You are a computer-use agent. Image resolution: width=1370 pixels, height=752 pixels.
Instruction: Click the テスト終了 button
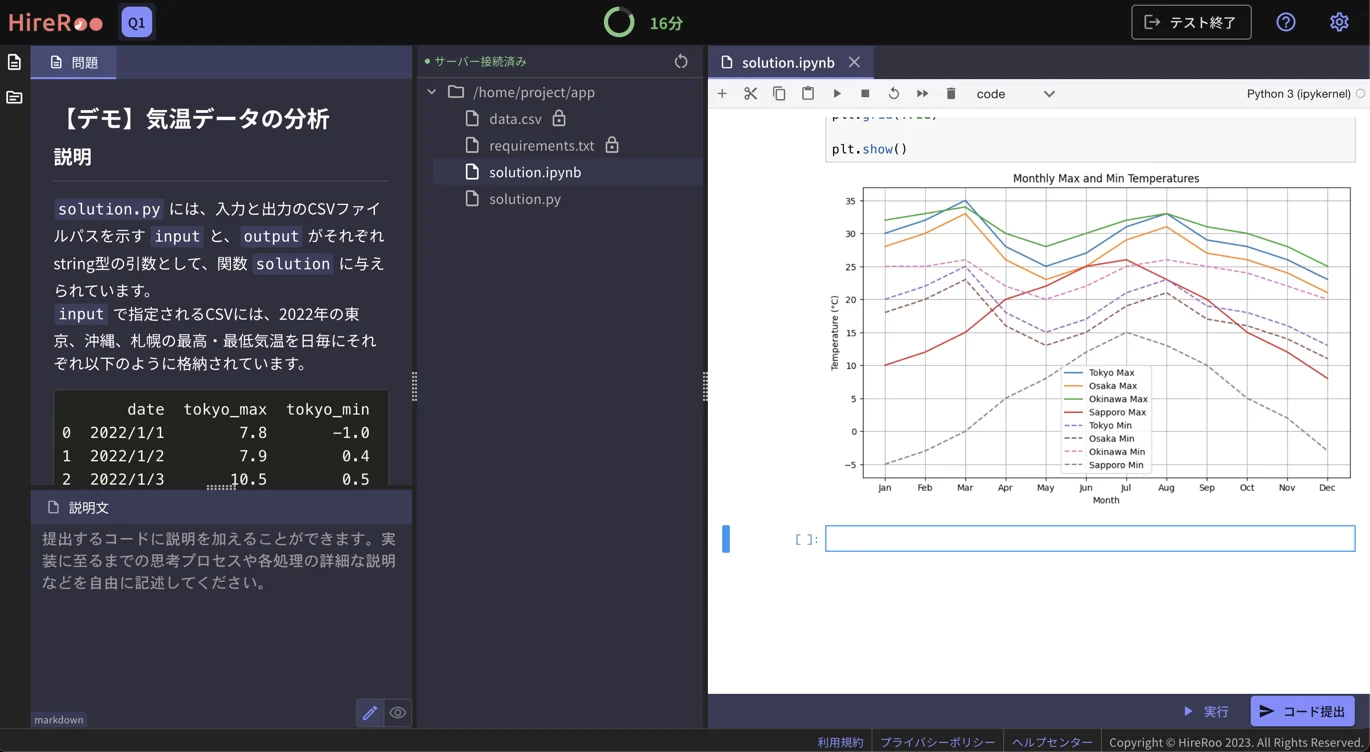click(1190, 22)
